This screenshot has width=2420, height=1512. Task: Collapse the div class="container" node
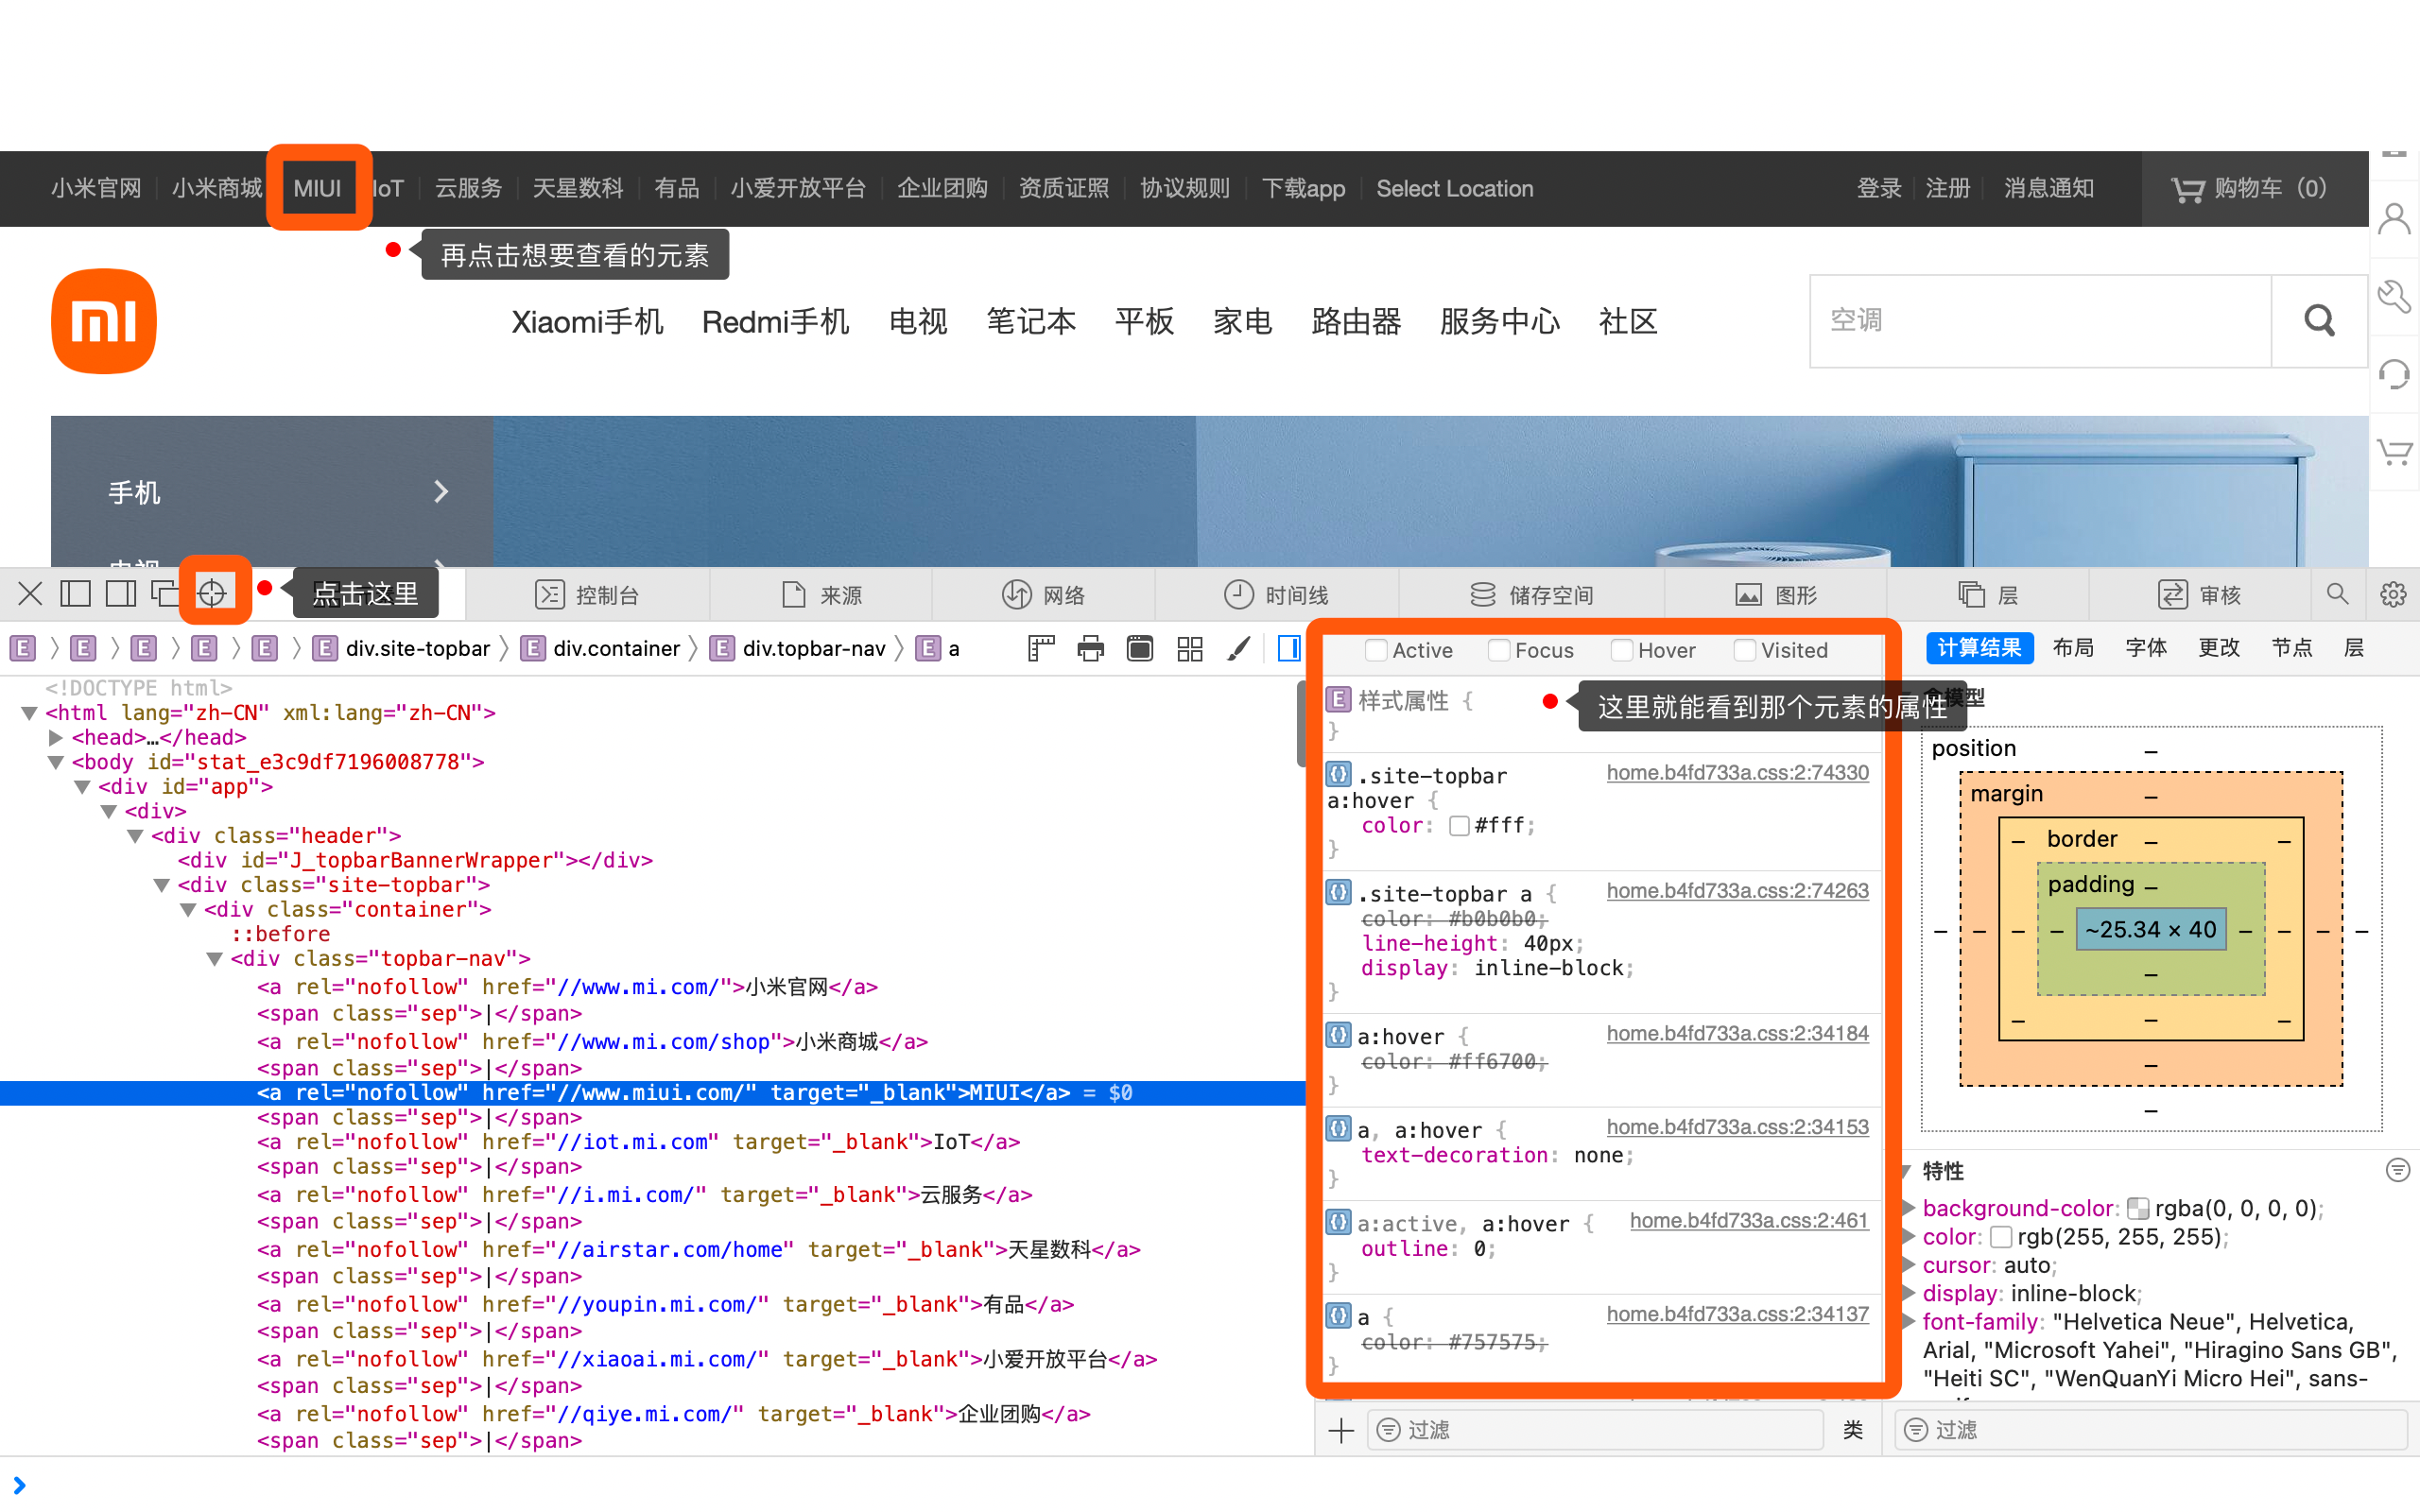(189, 910)
